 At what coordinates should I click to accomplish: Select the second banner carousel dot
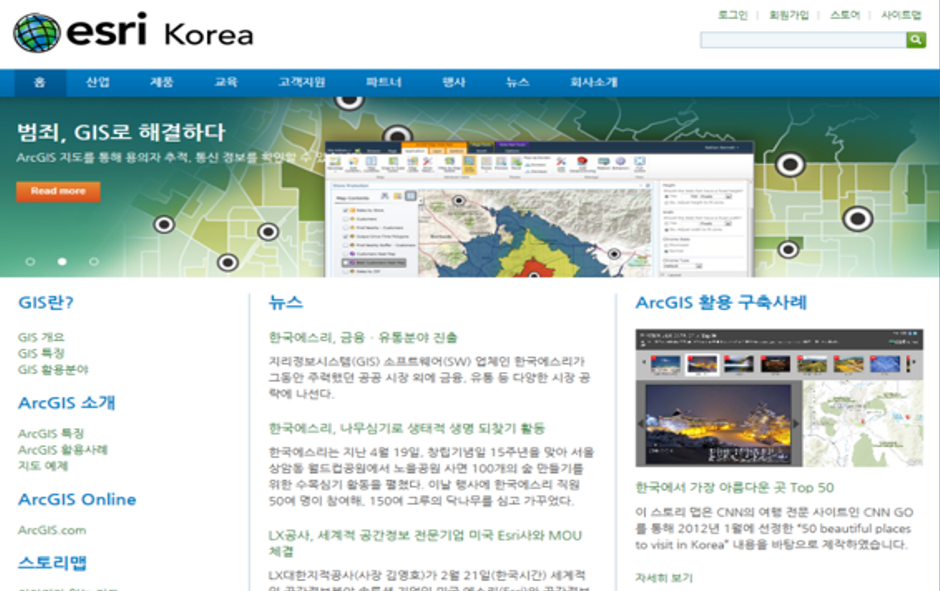(x=62, y=261)
